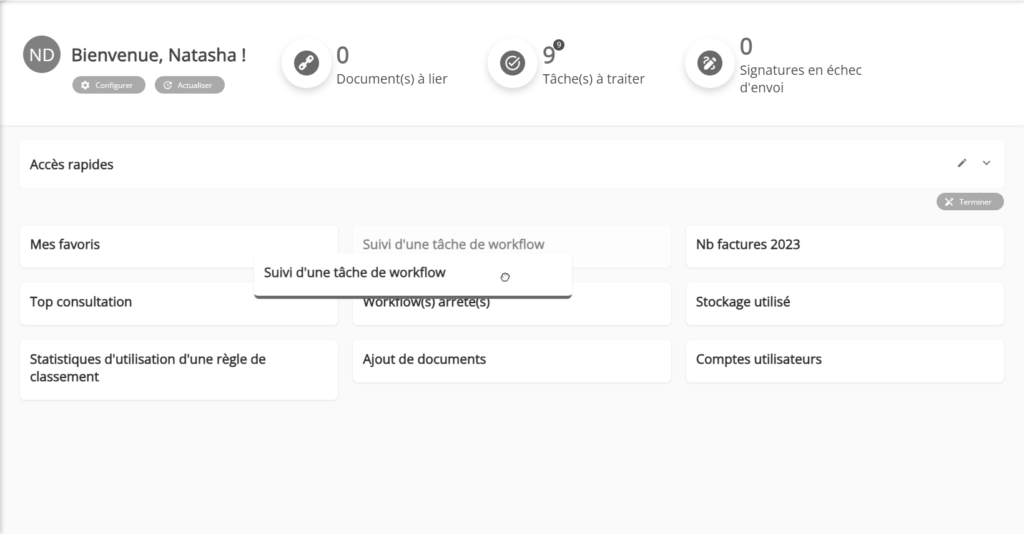Click the signatures en échec pen icon
This screenshot has width=1024, height=534.
click(x=710, y=63)
